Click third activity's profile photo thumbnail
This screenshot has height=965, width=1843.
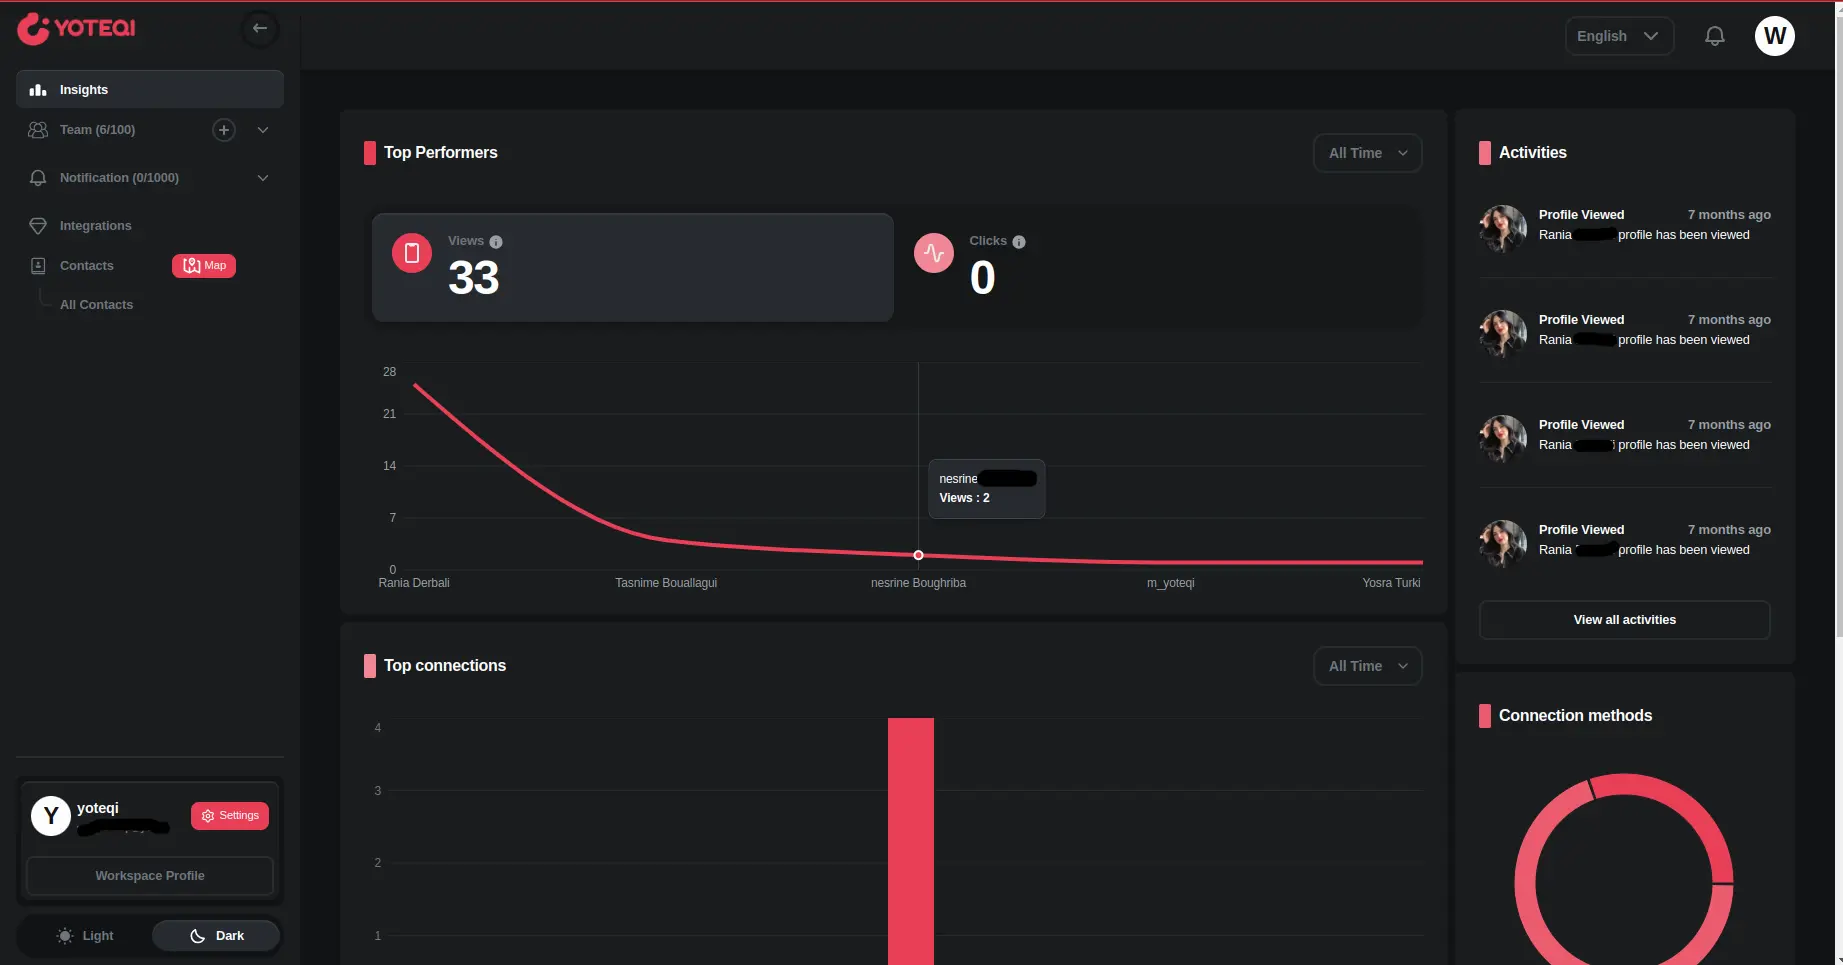coord(1503,439)
